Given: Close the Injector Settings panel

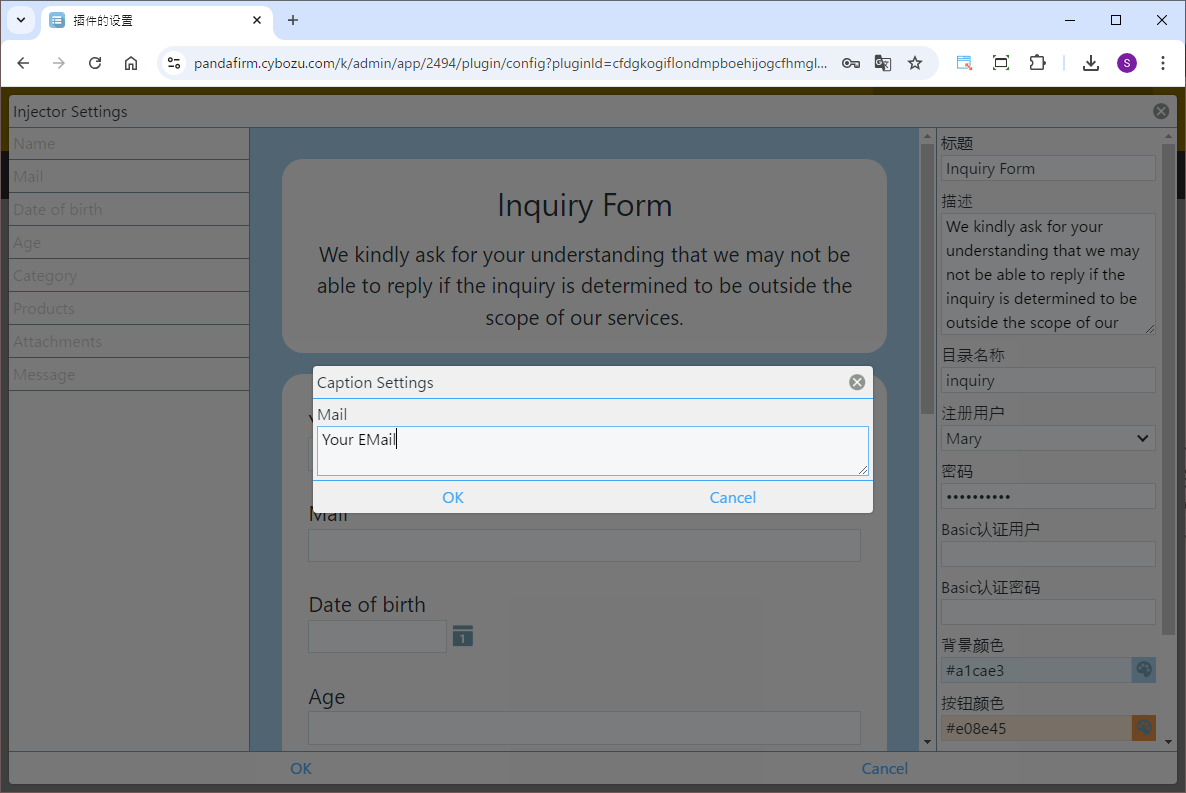Looking at the screenshot, I should pos(1160,112).
